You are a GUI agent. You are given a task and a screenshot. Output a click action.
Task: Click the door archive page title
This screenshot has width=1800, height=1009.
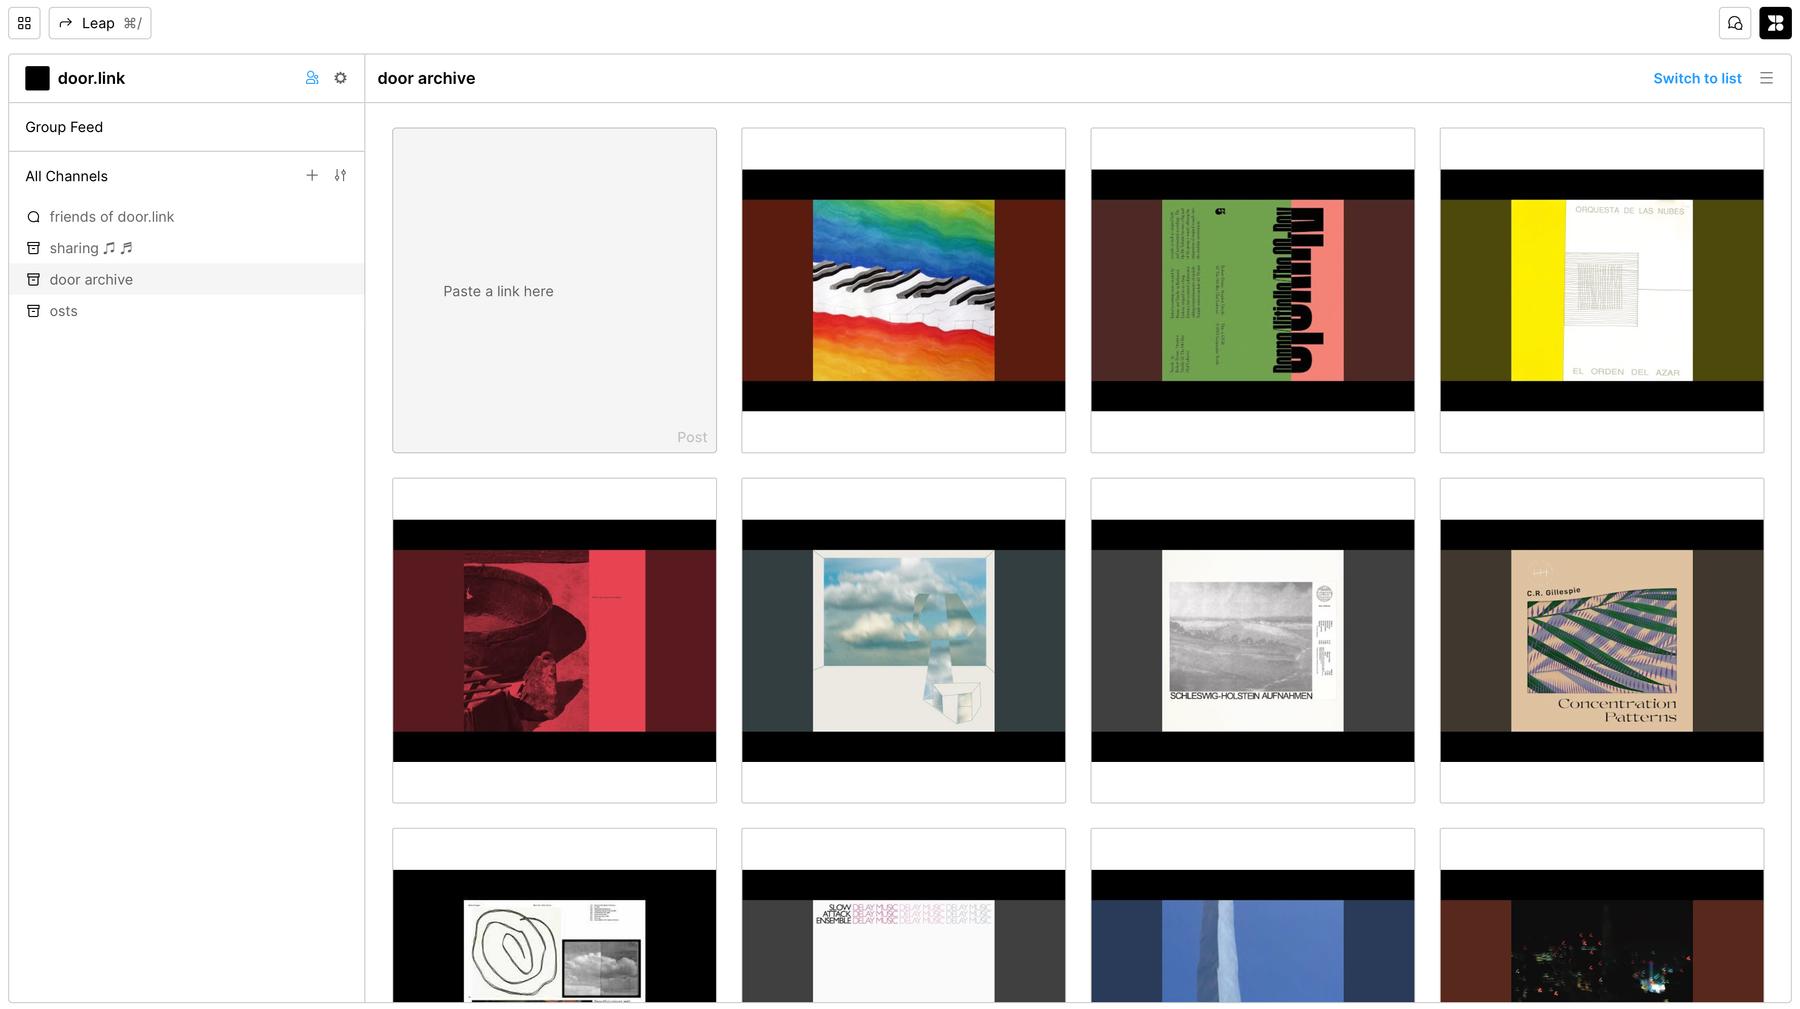point(426,78)
